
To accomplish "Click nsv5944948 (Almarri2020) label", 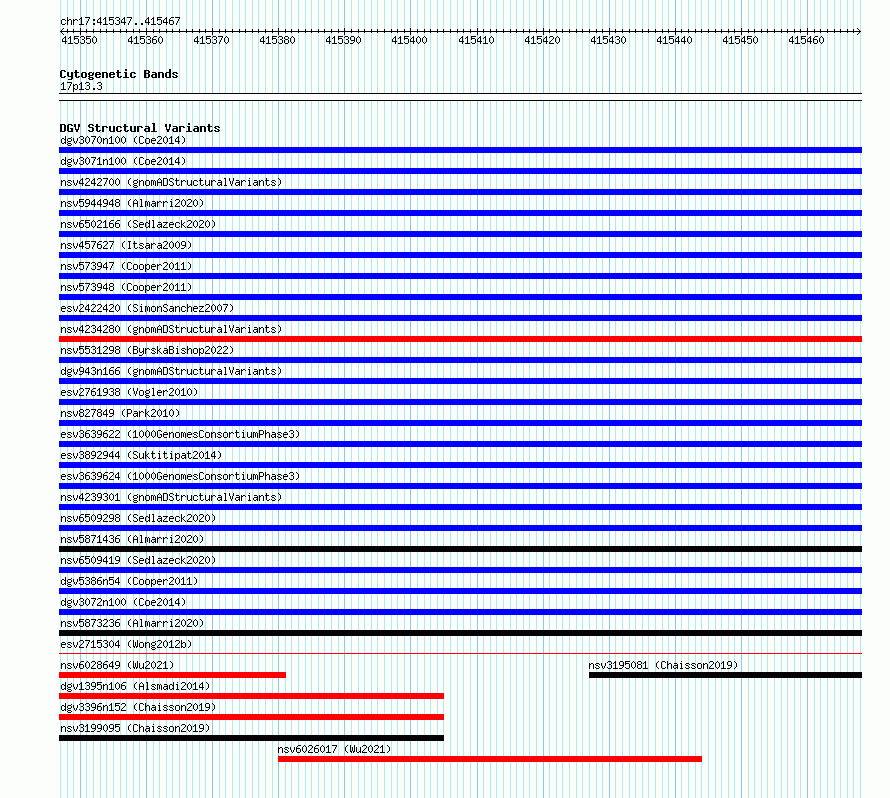I will coord(132,203).
